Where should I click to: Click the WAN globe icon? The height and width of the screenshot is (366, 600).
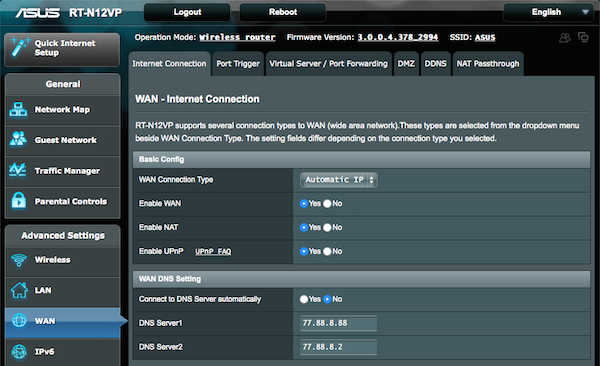tap(19, 320)
